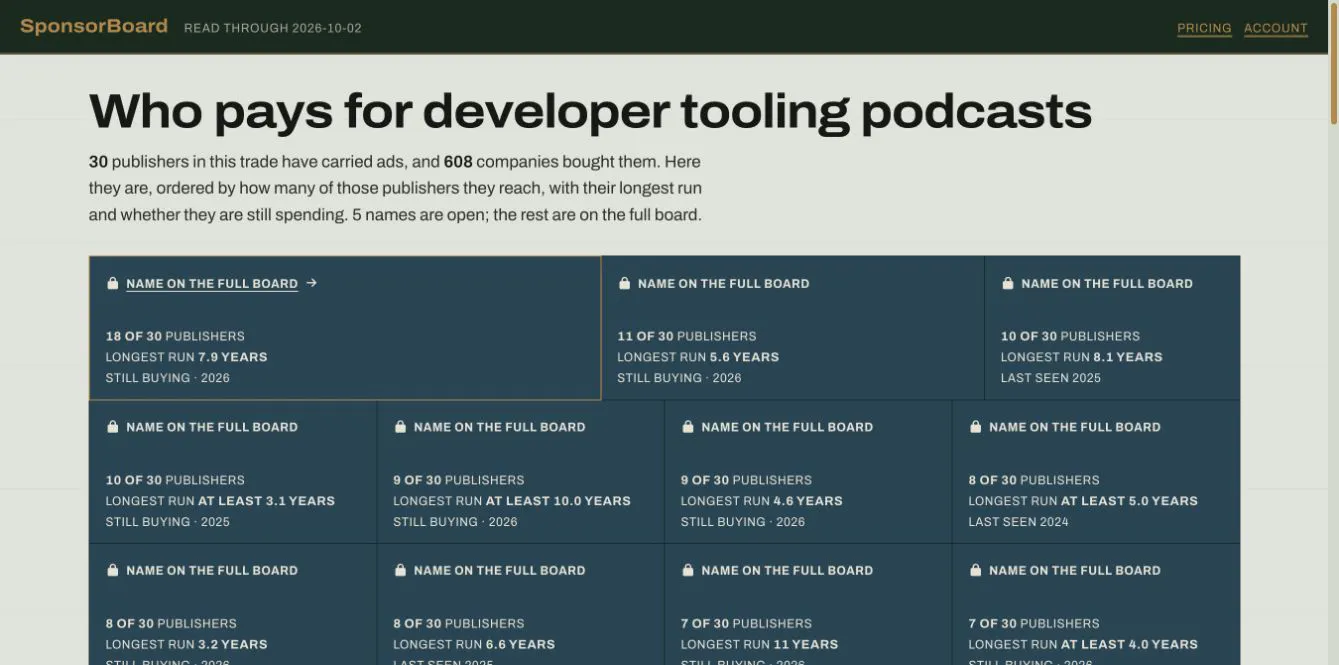The image size is (1339, 665).
Task: Click "Name on the Full Board" title above 5.6 years
Action: pyautogui.click(x=724, y=284)
